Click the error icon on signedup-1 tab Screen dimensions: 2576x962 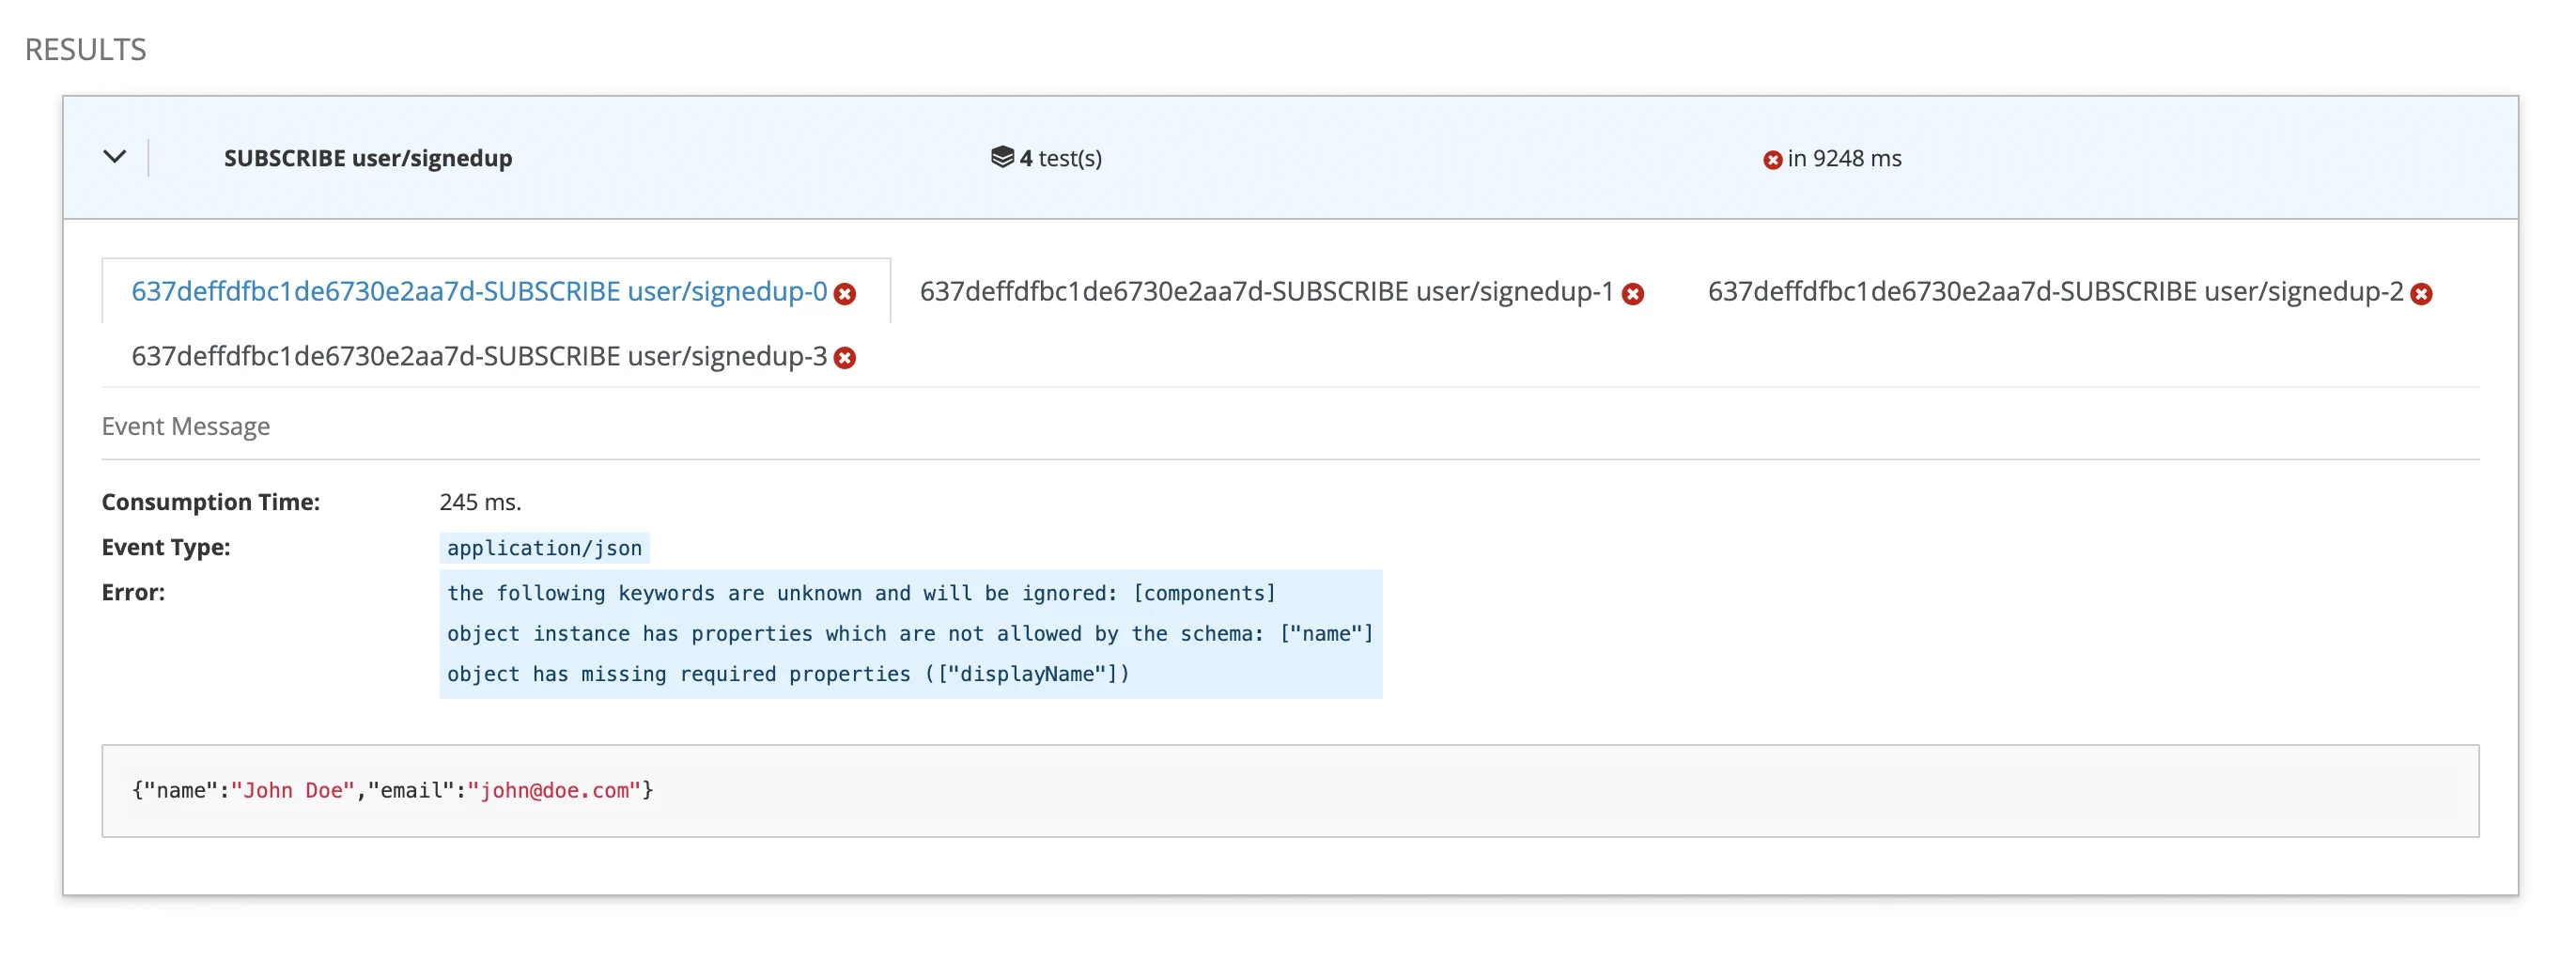[1632, 294]
